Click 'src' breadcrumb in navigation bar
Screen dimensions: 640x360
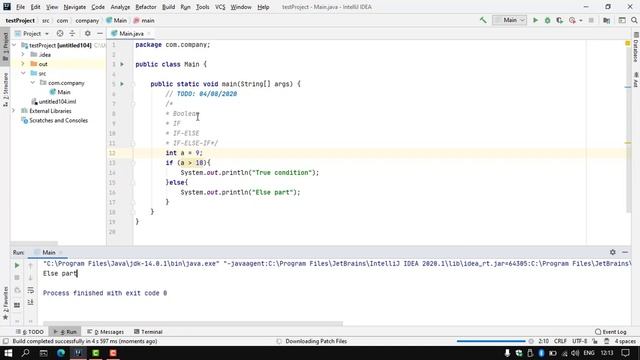pos(46,20)
